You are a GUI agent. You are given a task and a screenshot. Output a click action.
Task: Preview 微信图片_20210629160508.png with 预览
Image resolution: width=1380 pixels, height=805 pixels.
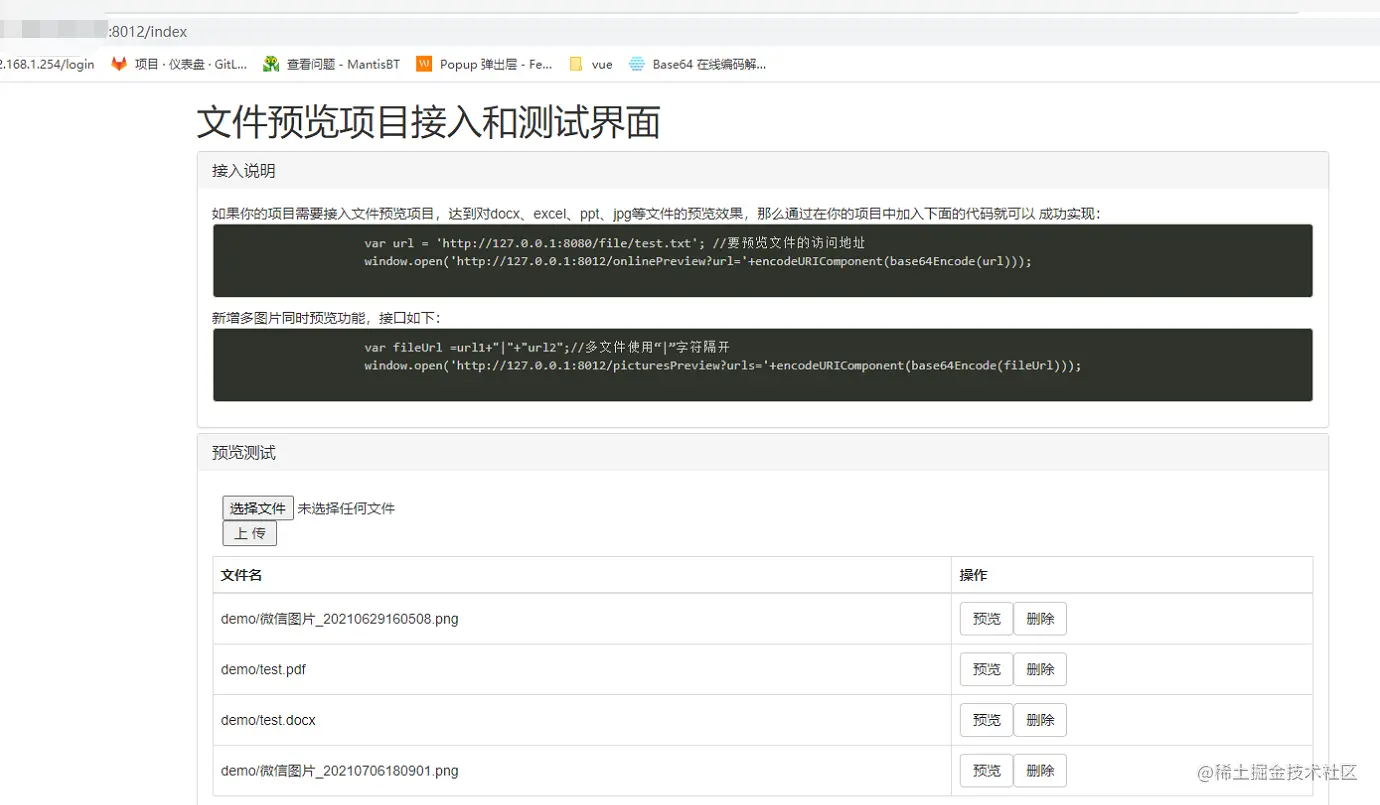pyautogui.click(x=986, y=619)
